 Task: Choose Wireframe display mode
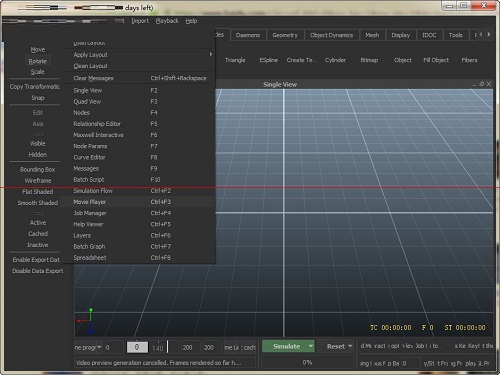tap(38, 181)
